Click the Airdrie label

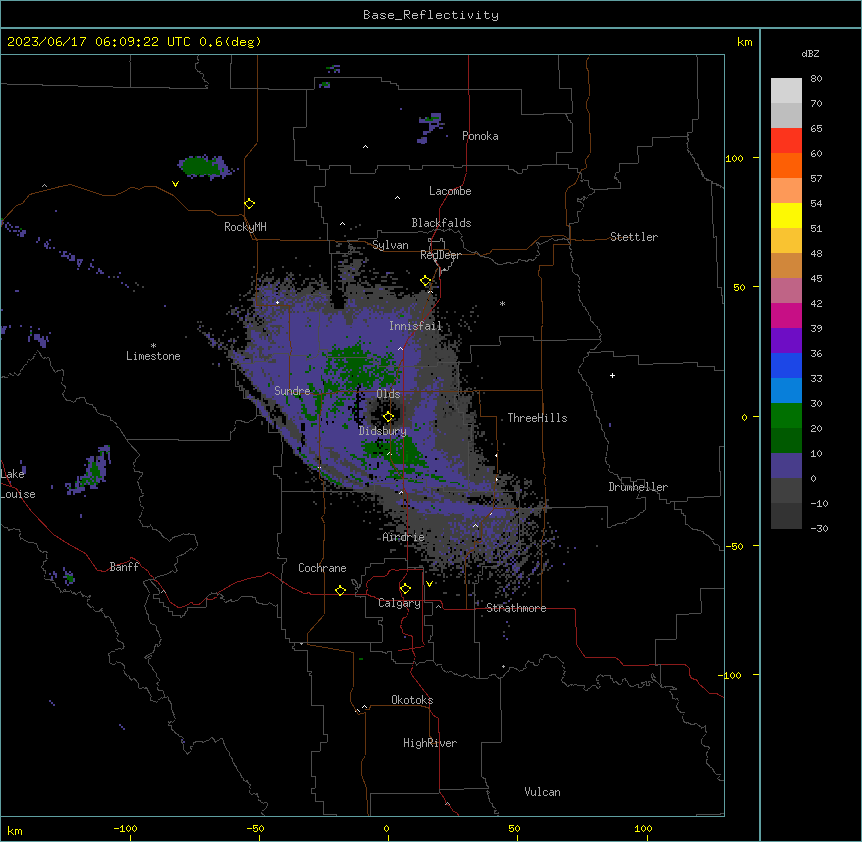coord(404,537)
